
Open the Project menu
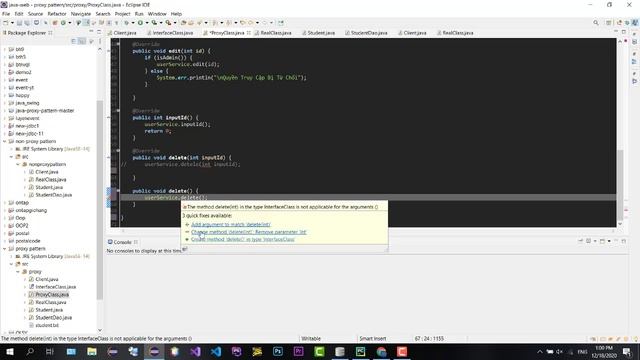(x=122, y=14)
